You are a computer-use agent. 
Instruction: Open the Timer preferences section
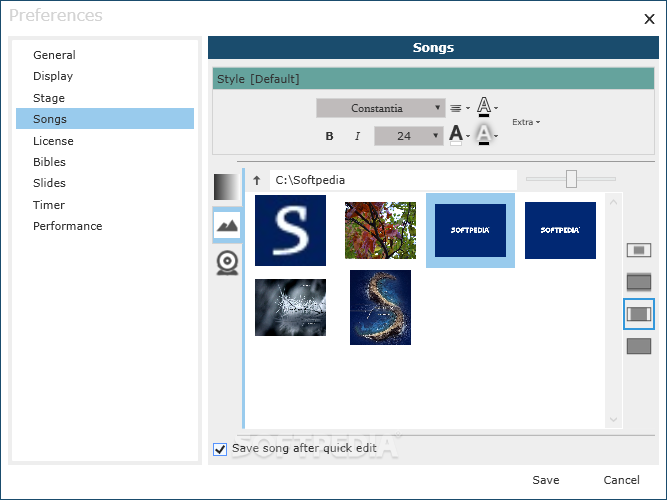pos(105,205)
